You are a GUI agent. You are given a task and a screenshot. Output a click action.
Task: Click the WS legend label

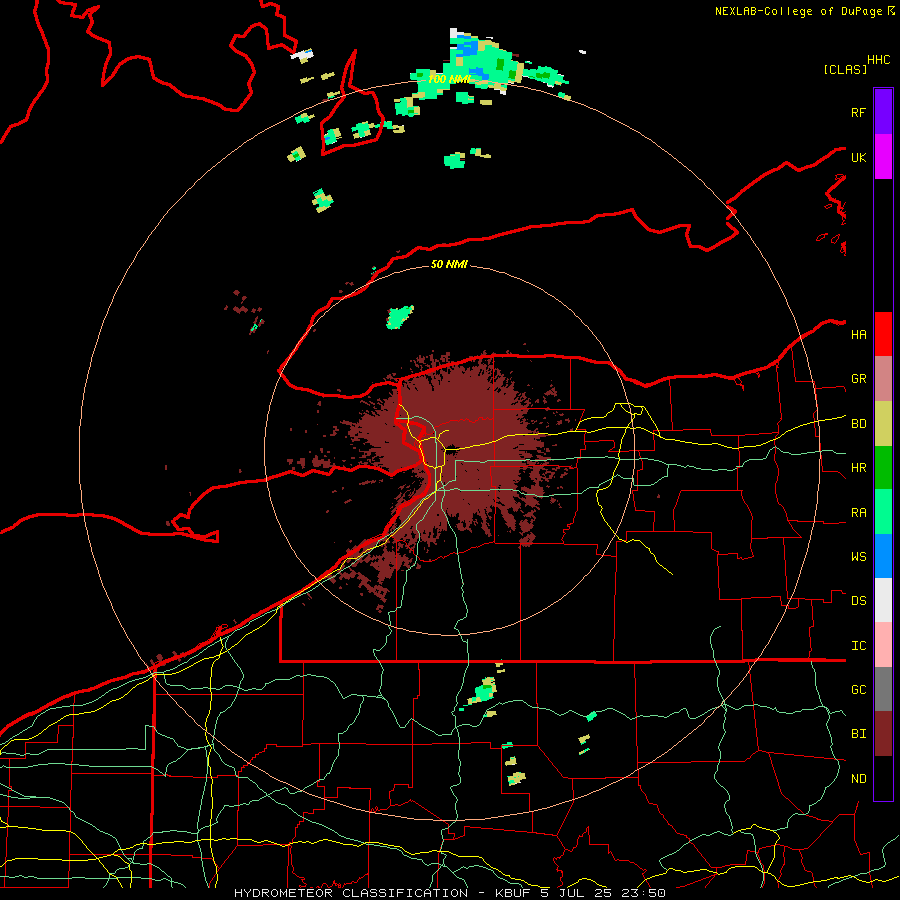[x=858, y=556]
